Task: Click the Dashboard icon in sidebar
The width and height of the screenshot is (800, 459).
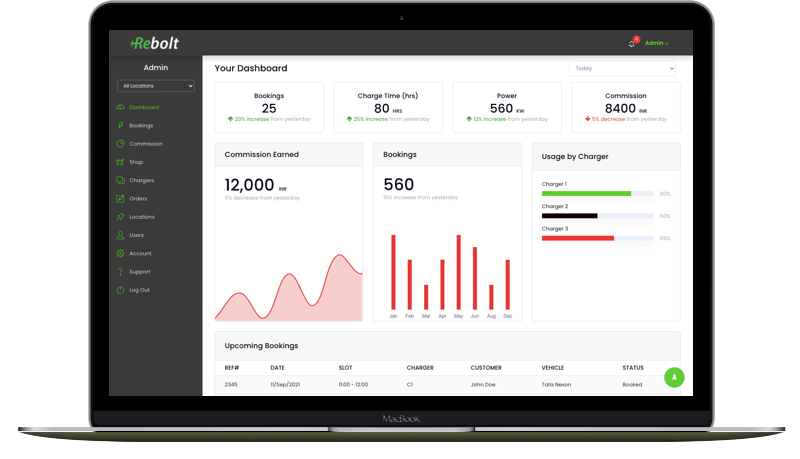Action: (x=120, y=107)
